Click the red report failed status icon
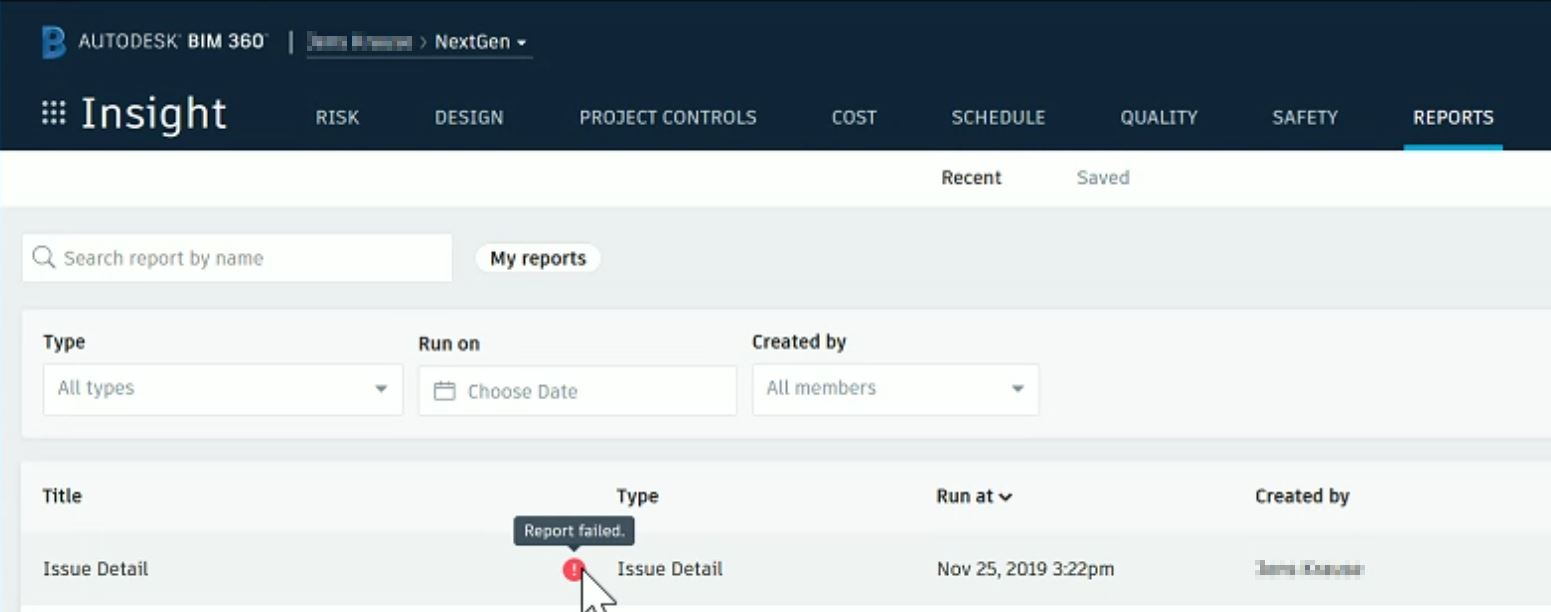Viewport: 1551px width, 612px height. click(573, 569)
